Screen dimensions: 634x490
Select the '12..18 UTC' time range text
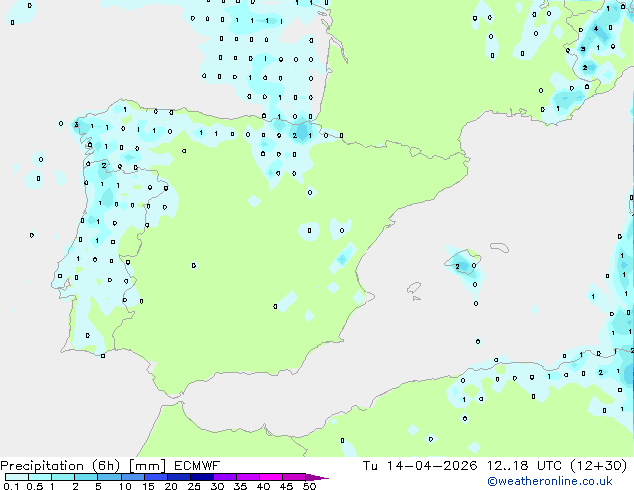coord(524,466)
